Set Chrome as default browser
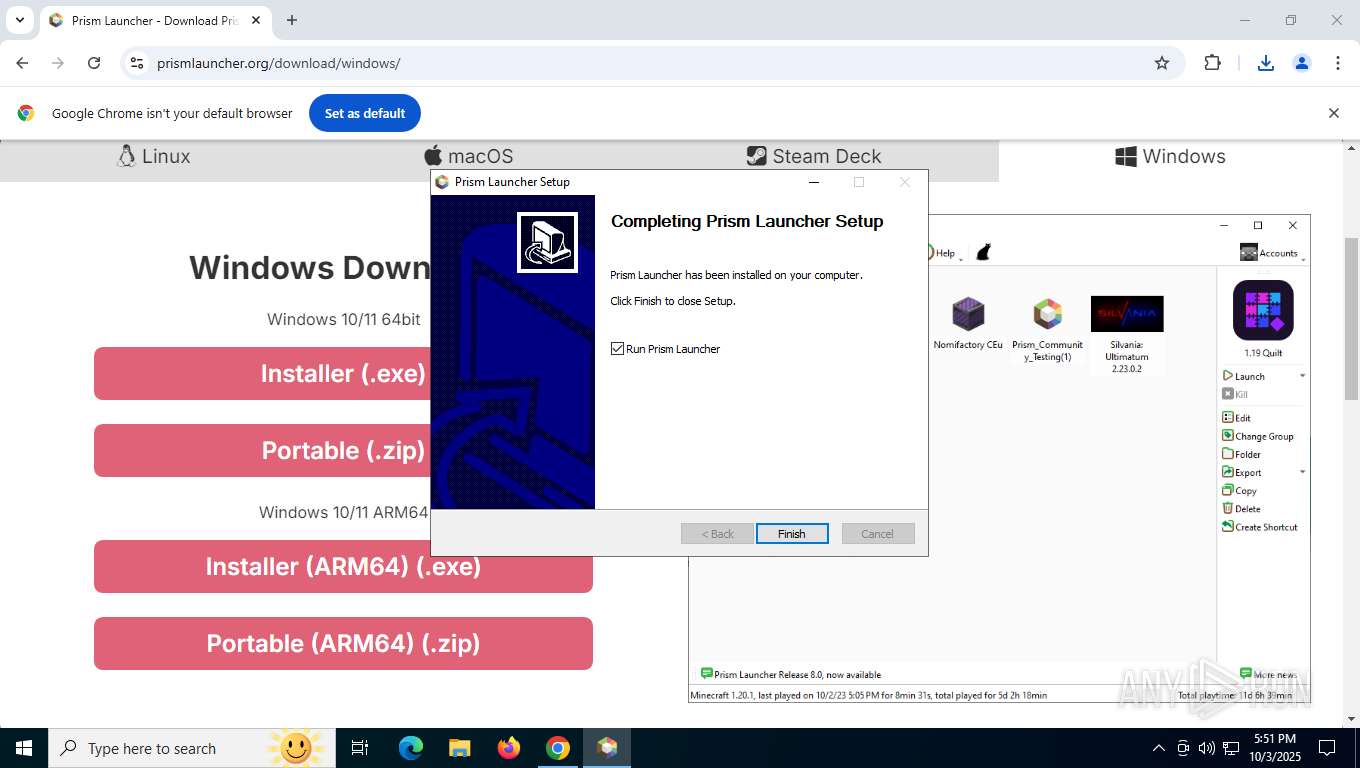Screen dimensions: 1360x768 (365, 113)
